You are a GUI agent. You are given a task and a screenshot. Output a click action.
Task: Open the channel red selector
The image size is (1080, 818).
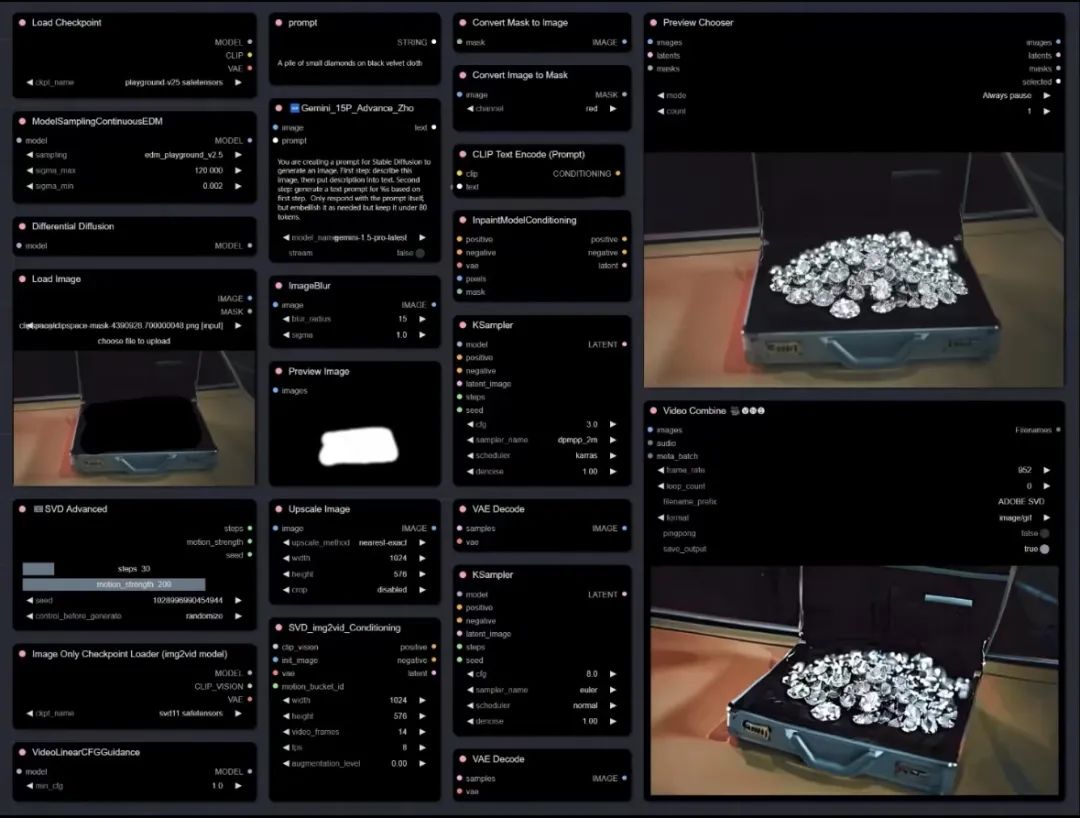541,109
